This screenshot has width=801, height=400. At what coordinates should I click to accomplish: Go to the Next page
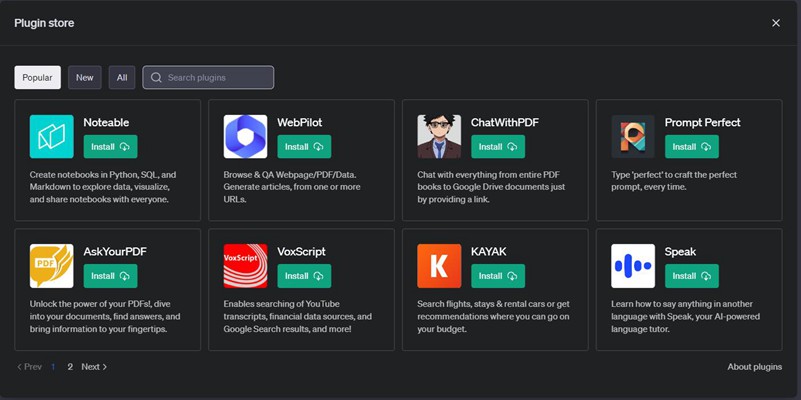(94, 367)
